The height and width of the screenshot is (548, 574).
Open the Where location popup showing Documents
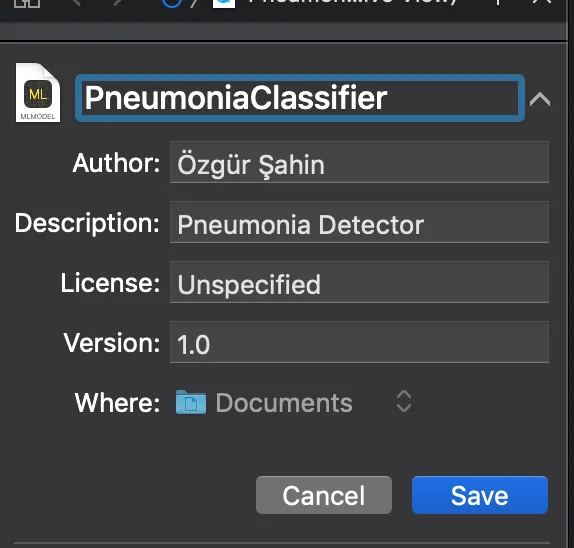click(x=294, y=402)
